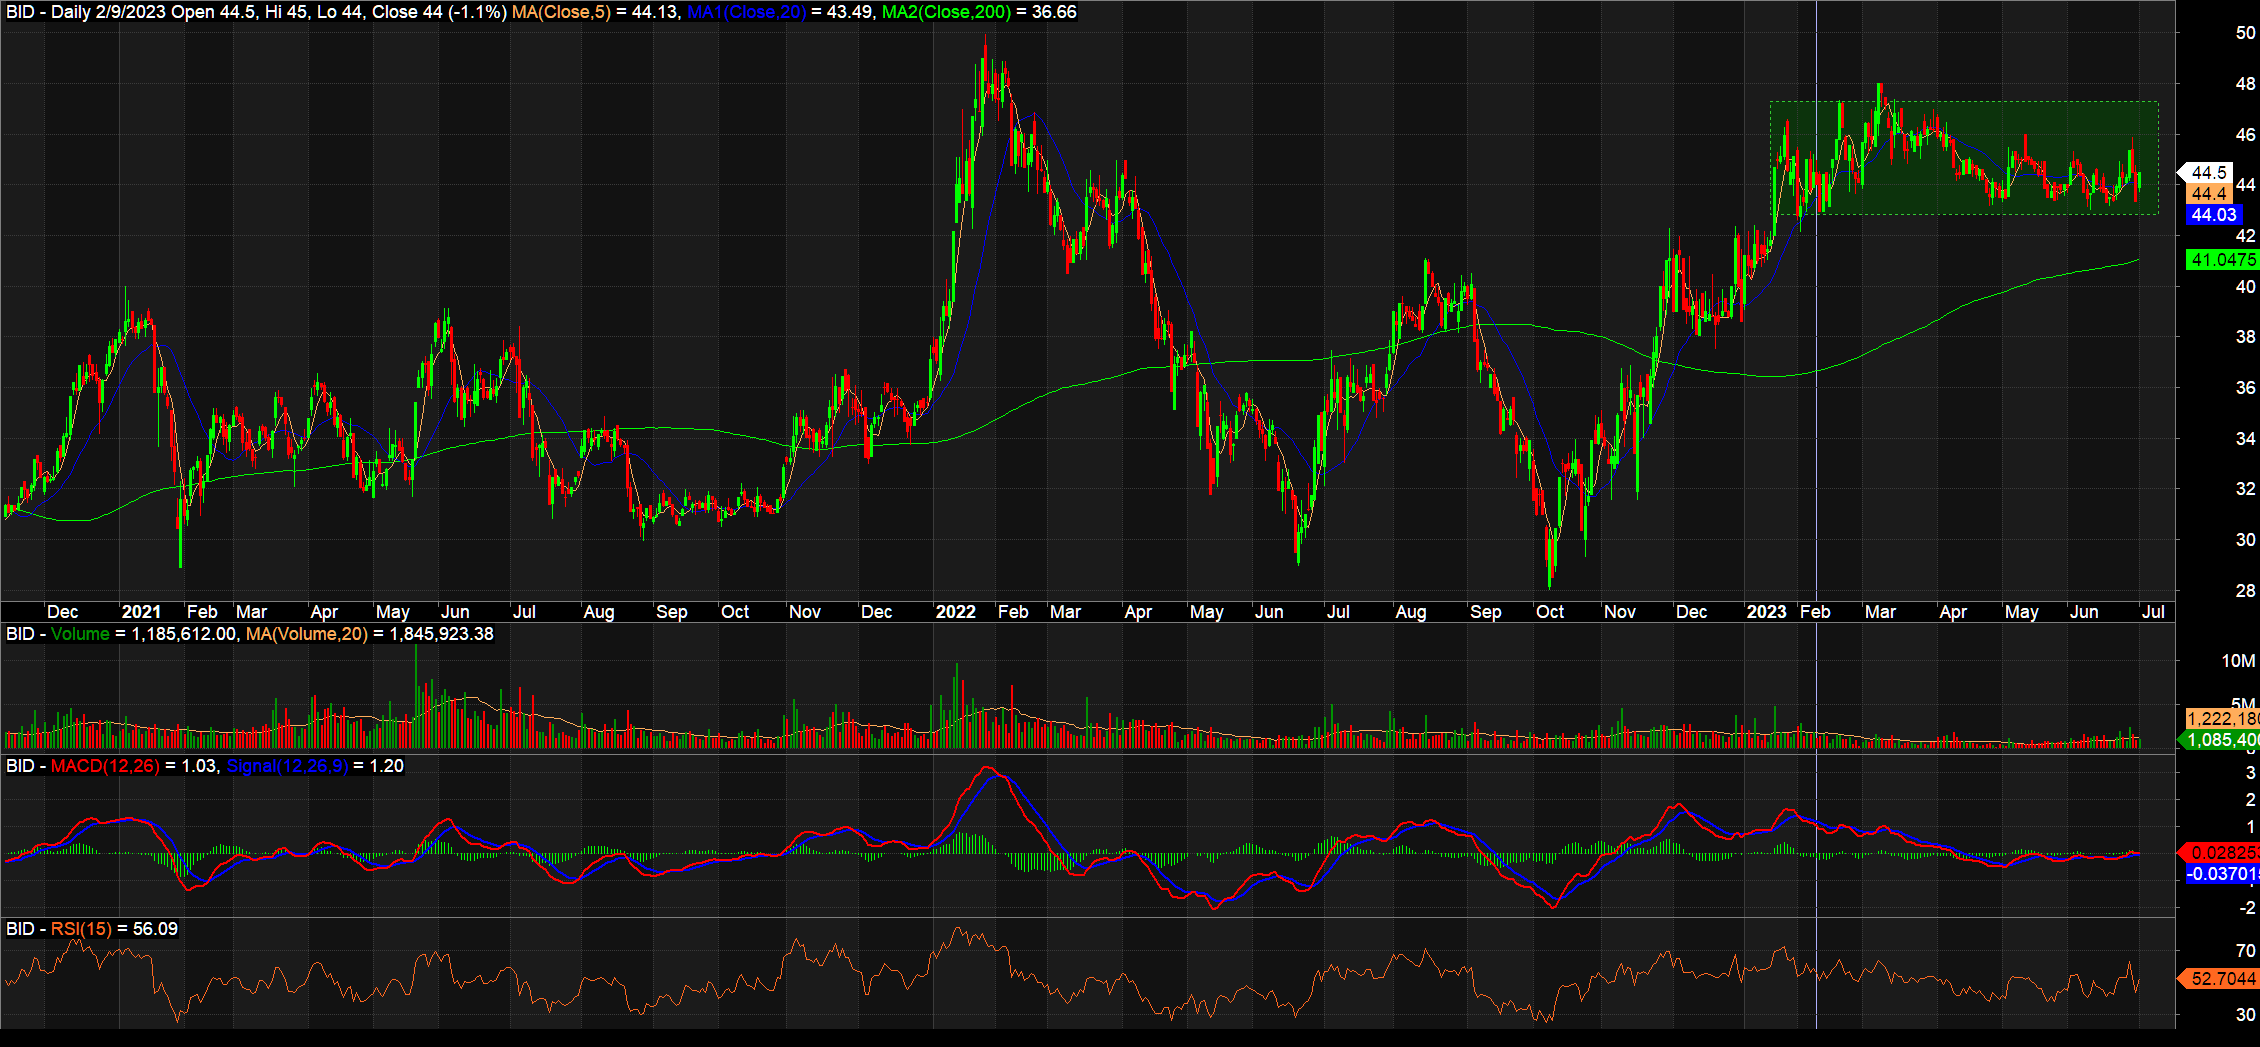2260x1047 pixels.
Task: Click the 2022 year label on time axis
Action: (x=955, y=612)
